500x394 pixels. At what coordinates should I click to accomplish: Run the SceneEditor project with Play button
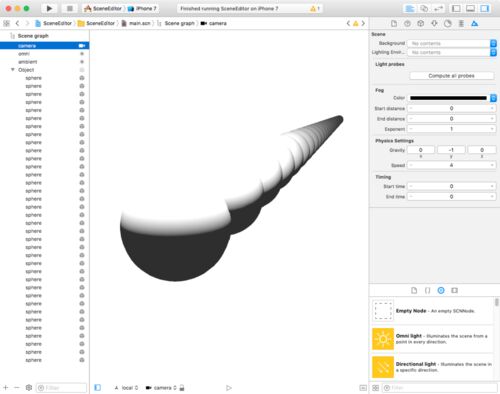pos(49,8)
